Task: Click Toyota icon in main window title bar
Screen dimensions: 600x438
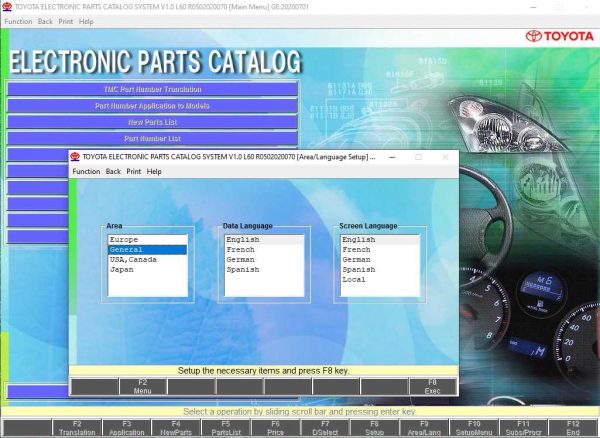Action: pyautogui.click(x=7, y=7)
